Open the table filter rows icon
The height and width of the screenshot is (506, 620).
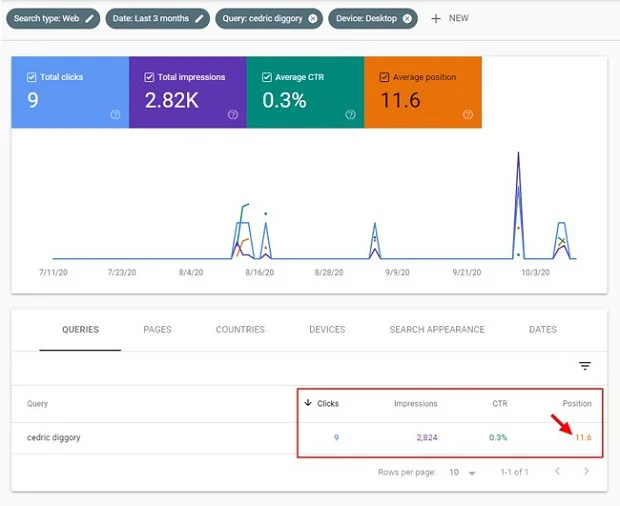pos(585,366)
